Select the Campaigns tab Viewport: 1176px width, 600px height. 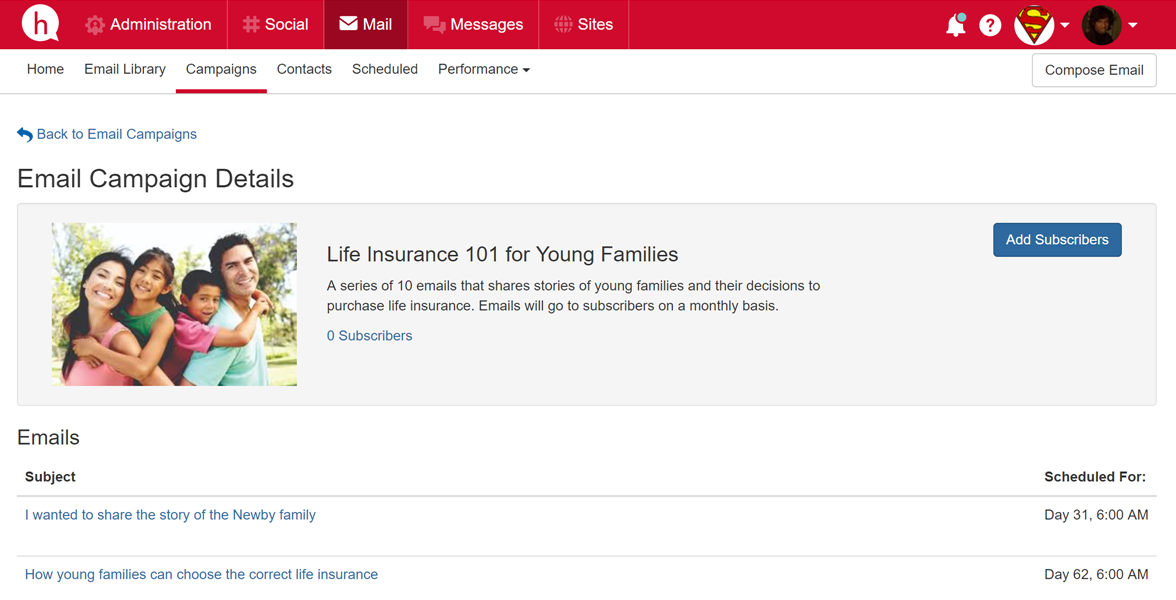[x=221, y=69]
